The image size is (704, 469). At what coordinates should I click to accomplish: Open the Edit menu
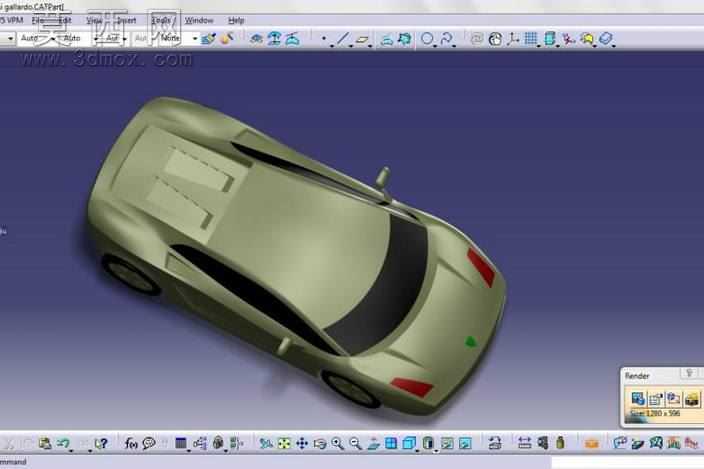click(65, 21)
